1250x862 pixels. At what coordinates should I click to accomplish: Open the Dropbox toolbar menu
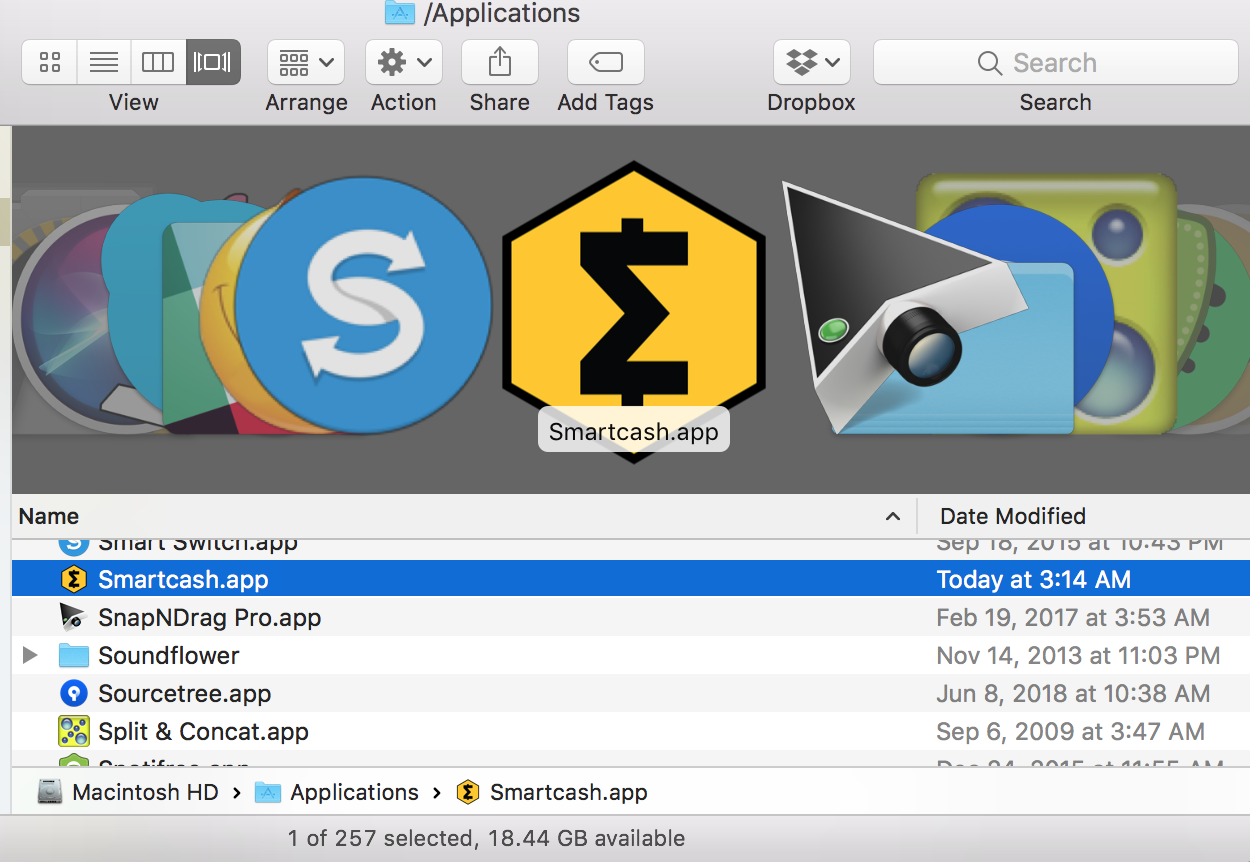tap(812, 63)
